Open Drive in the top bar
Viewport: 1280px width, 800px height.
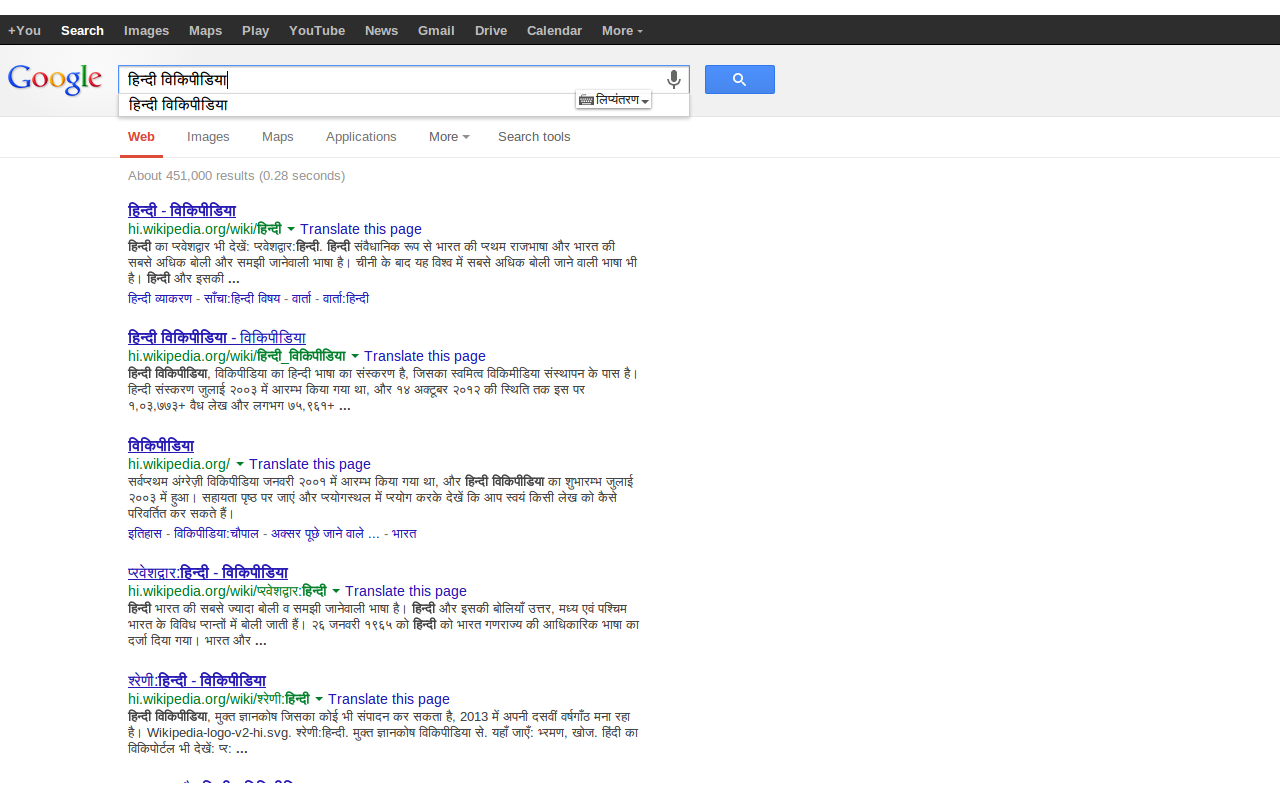491,31
